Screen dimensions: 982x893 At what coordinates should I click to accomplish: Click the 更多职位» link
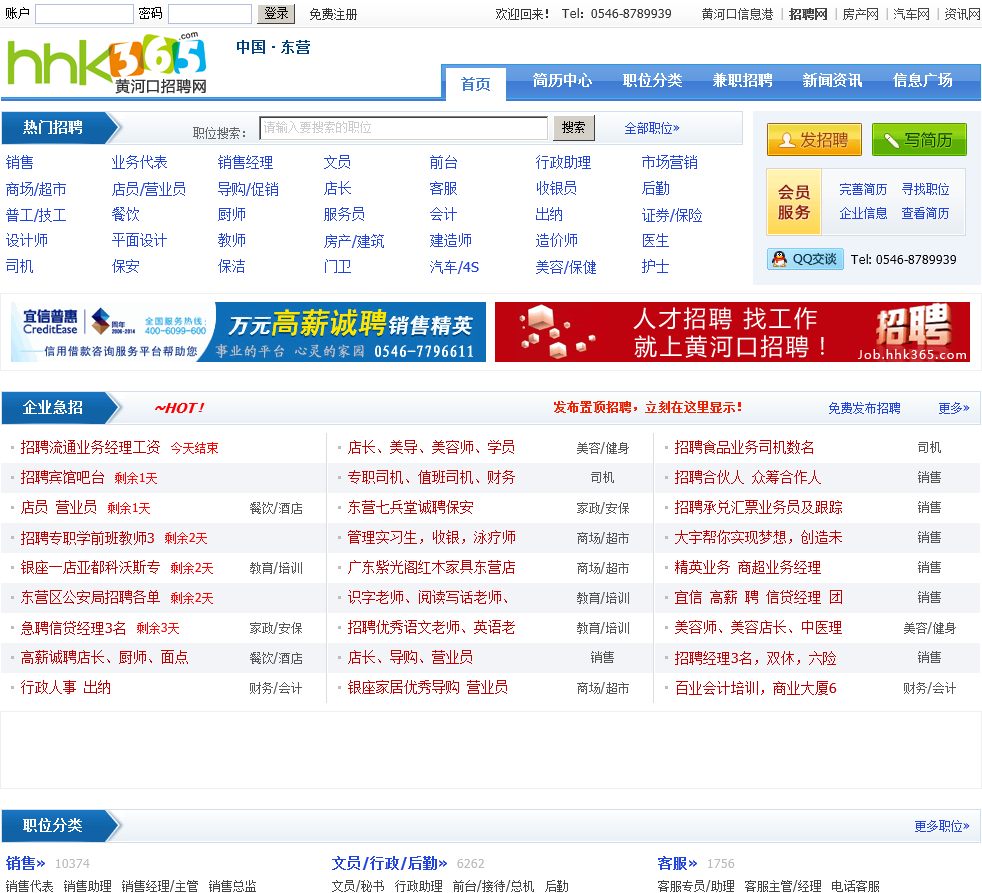pyautogui.click(x=941, y=826)
